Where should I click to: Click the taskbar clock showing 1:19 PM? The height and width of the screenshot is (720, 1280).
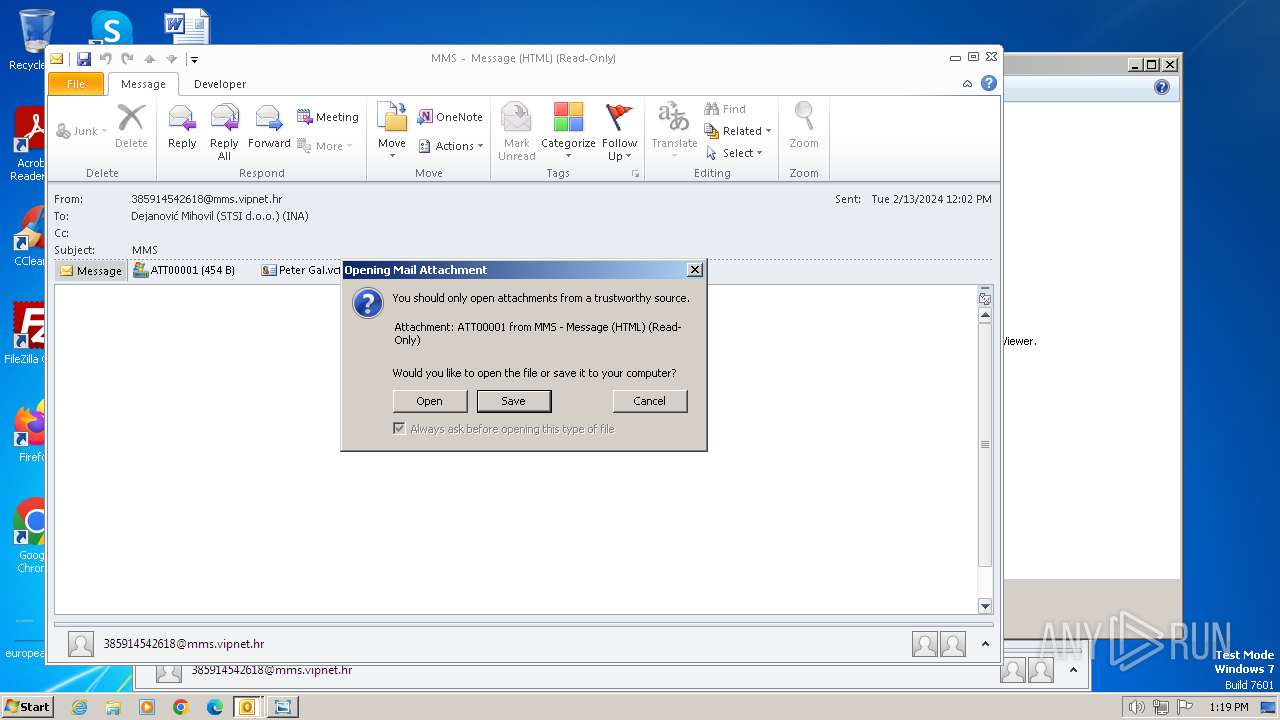(1229, 707)
